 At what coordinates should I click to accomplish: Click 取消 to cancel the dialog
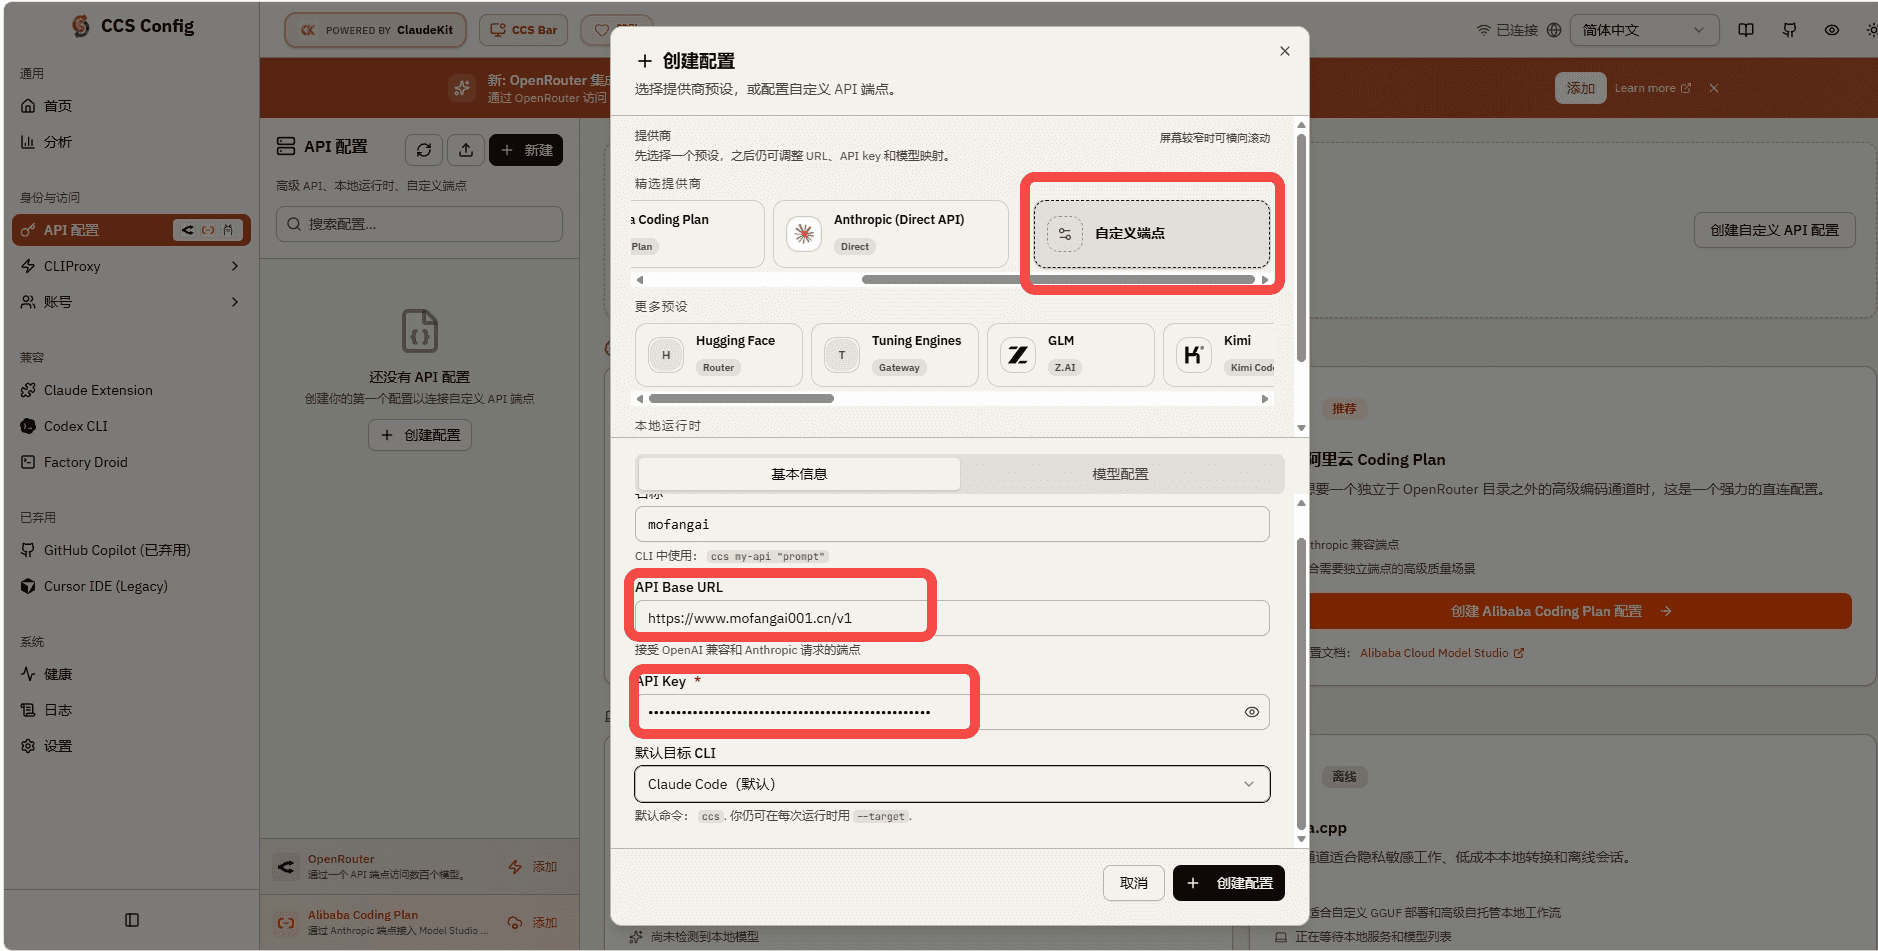pyautogui.click(x=1134, y=883)
